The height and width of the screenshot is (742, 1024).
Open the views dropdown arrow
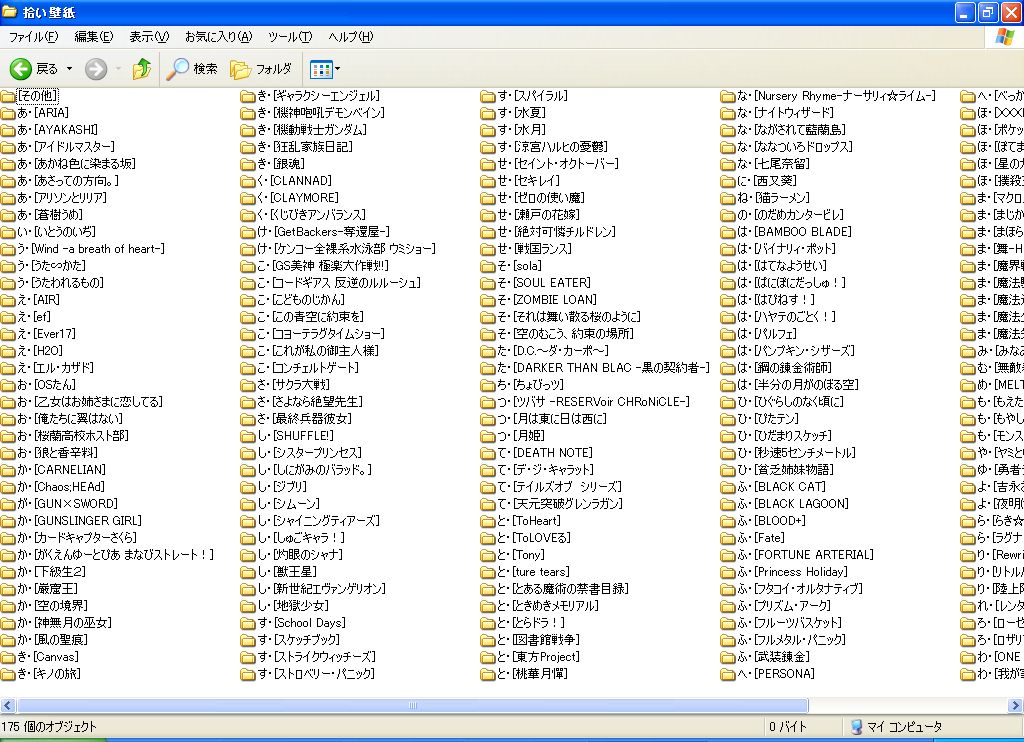click(x=338, y=69)
